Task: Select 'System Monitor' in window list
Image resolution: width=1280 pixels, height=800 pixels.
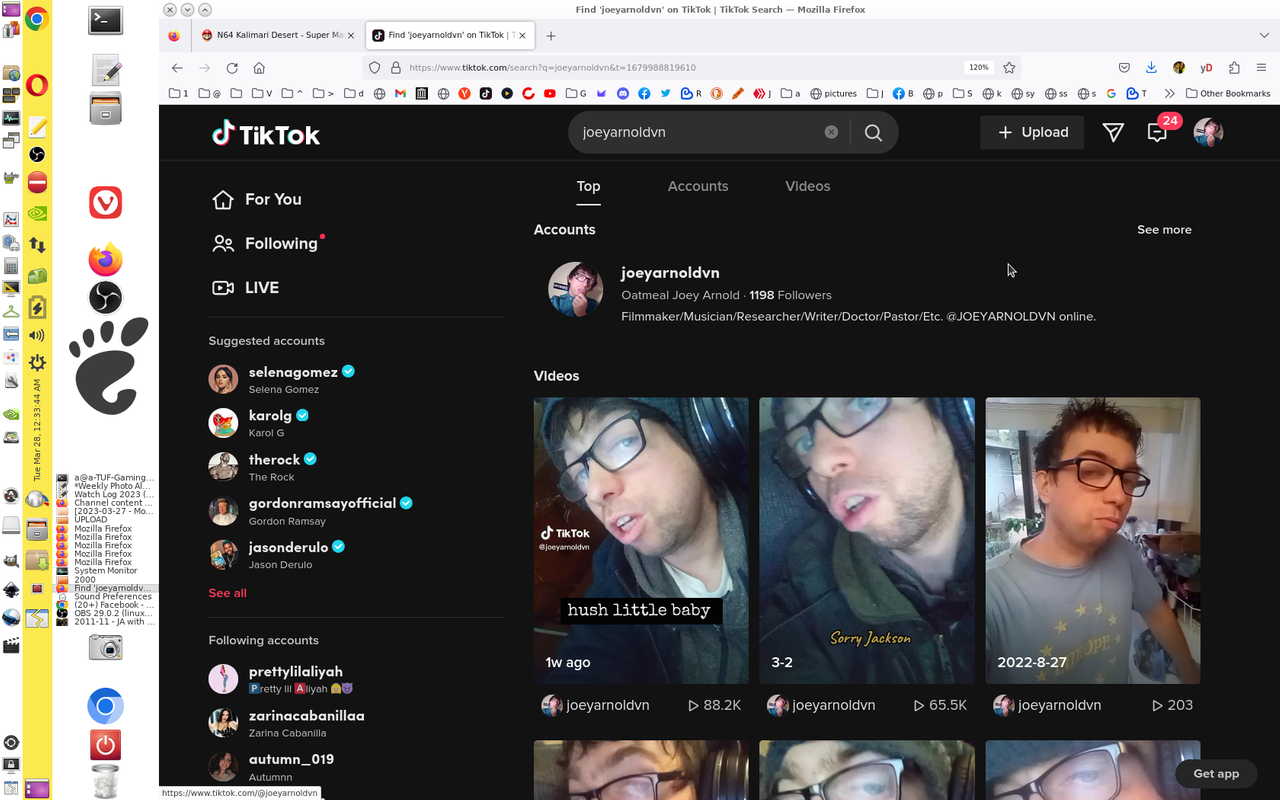Action: 105,571
